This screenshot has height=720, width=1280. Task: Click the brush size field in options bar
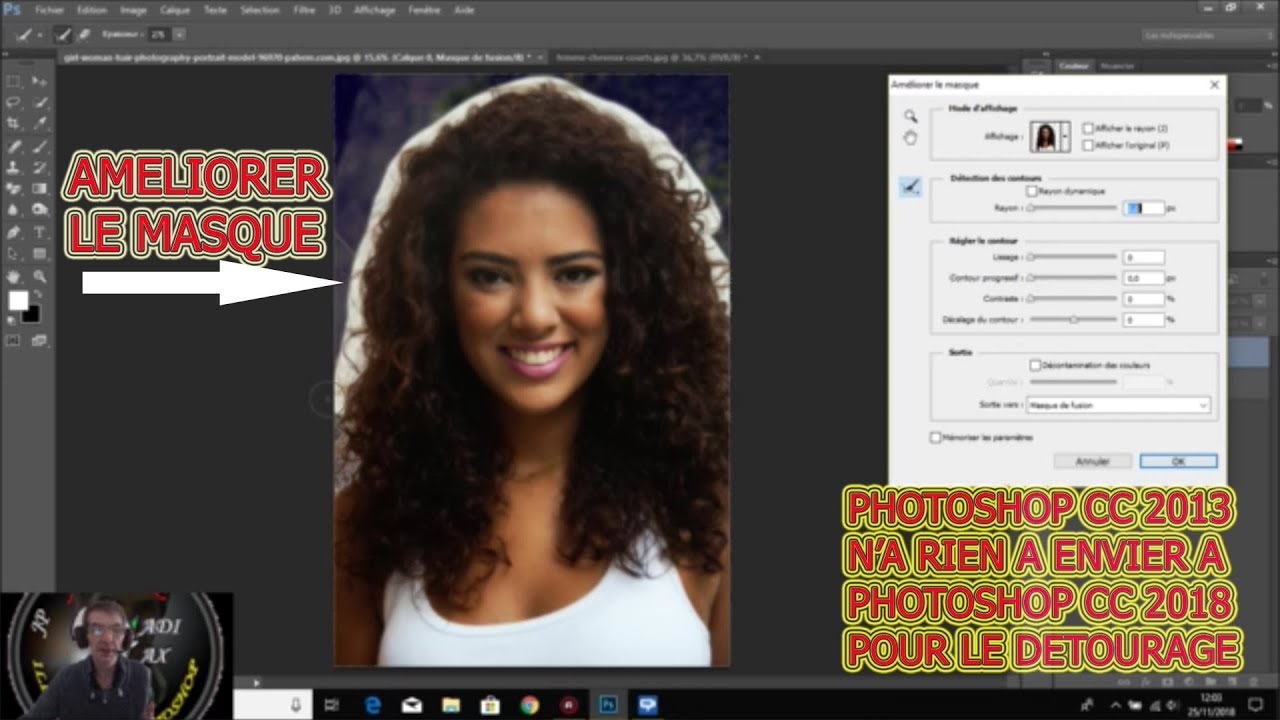point(158,34)
